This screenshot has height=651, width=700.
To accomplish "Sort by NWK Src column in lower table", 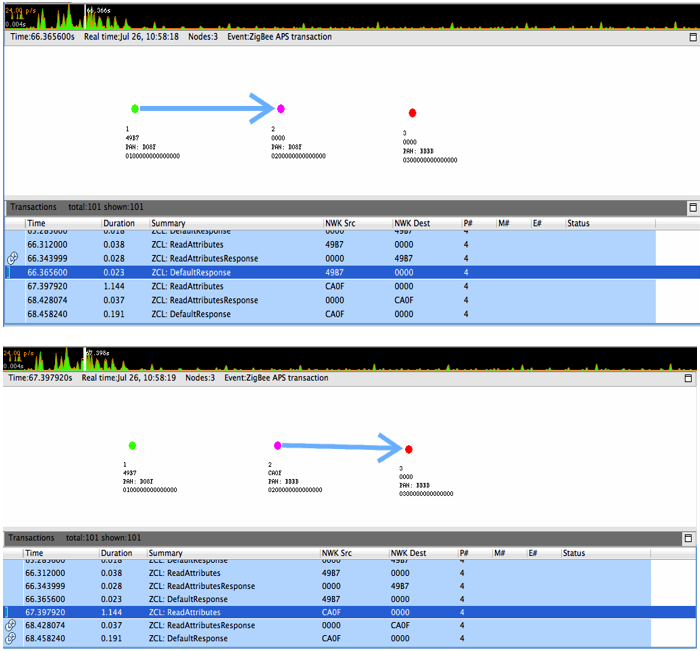I will (354, 553).
